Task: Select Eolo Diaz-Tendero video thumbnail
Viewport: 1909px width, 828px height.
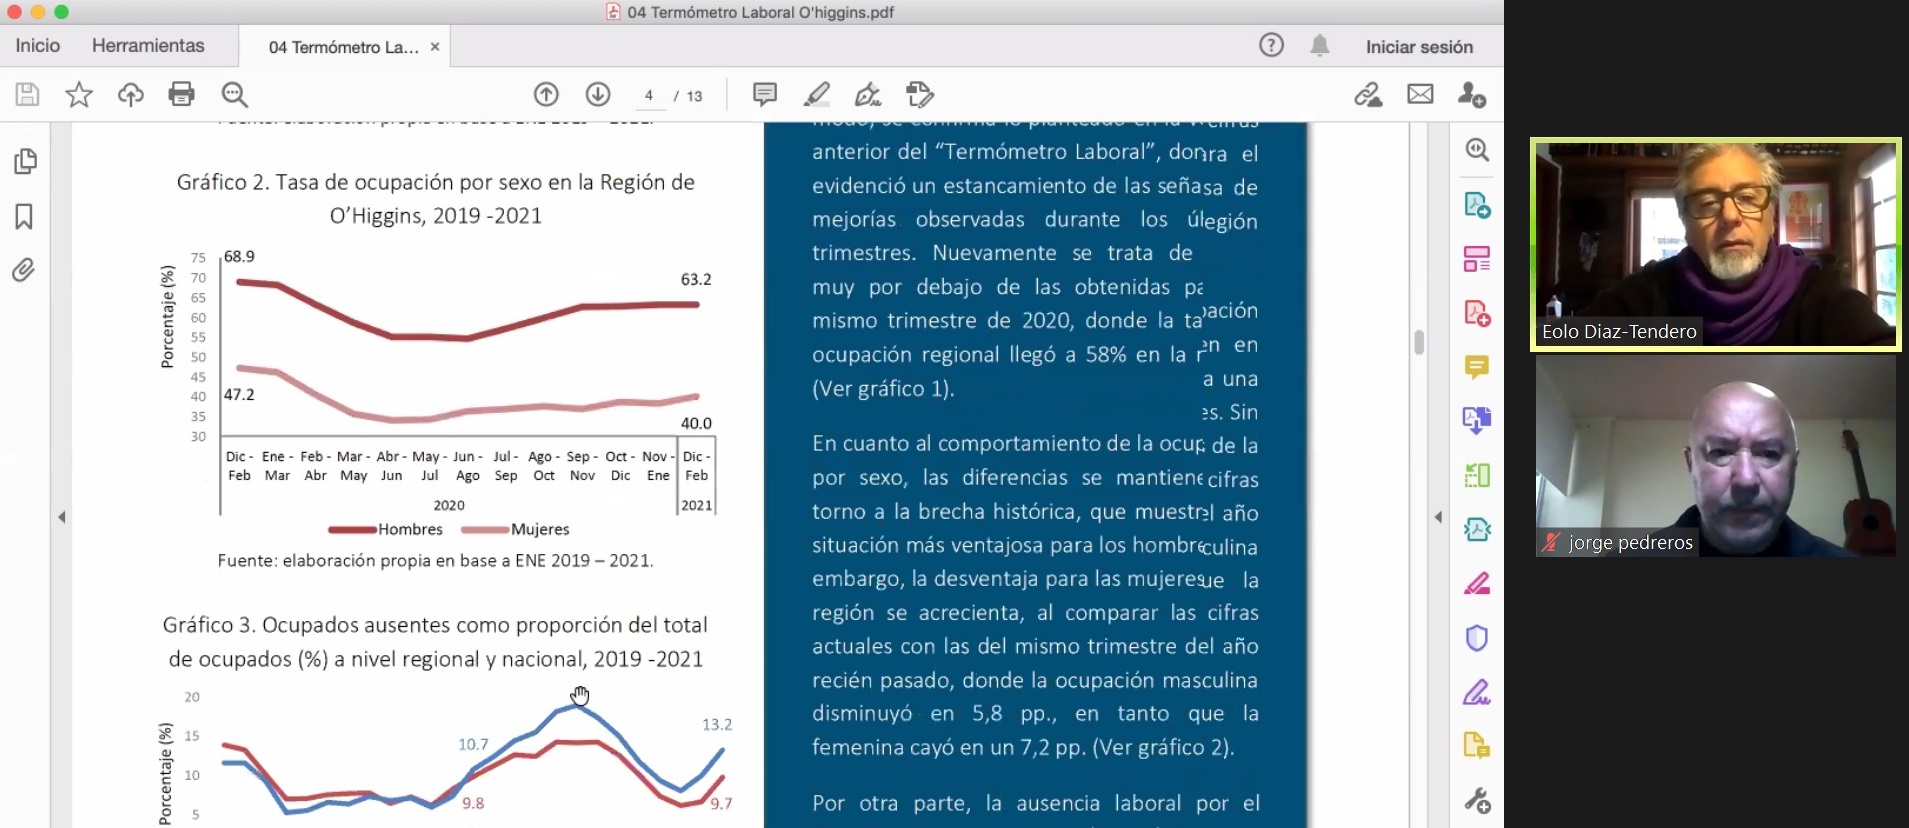Action: click(1716, 244)
